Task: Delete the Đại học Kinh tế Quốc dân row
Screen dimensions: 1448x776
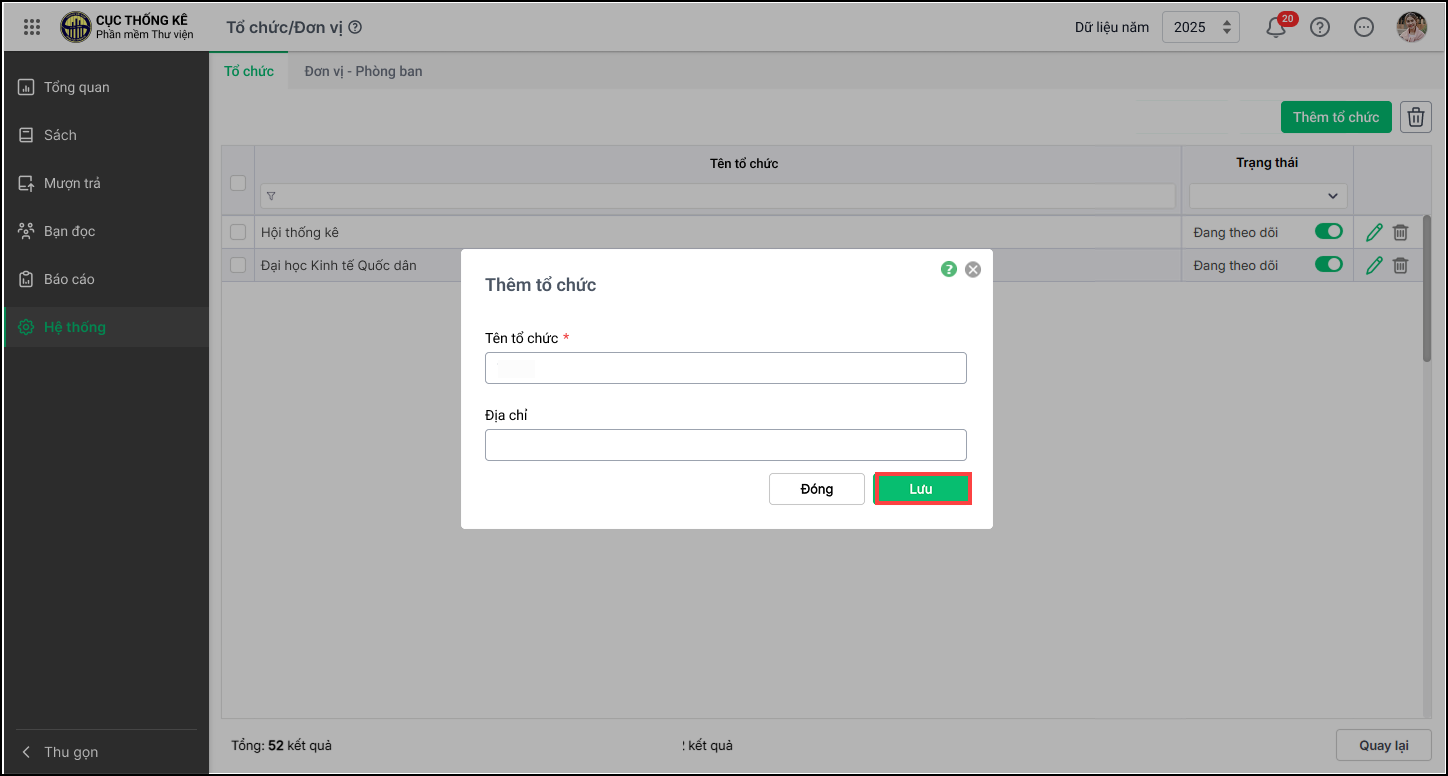Action: [1401, 265]
